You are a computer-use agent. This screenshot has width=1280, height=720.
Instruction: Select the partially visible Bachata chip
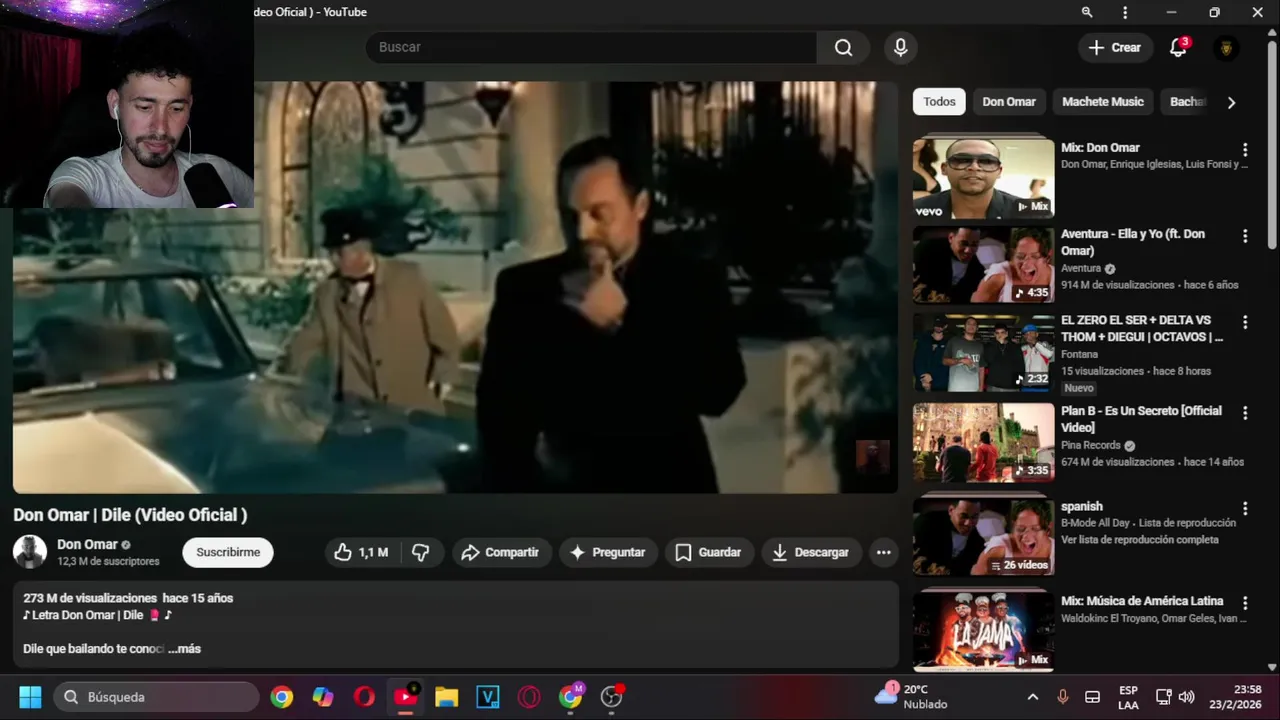[x=1186, y=101]
